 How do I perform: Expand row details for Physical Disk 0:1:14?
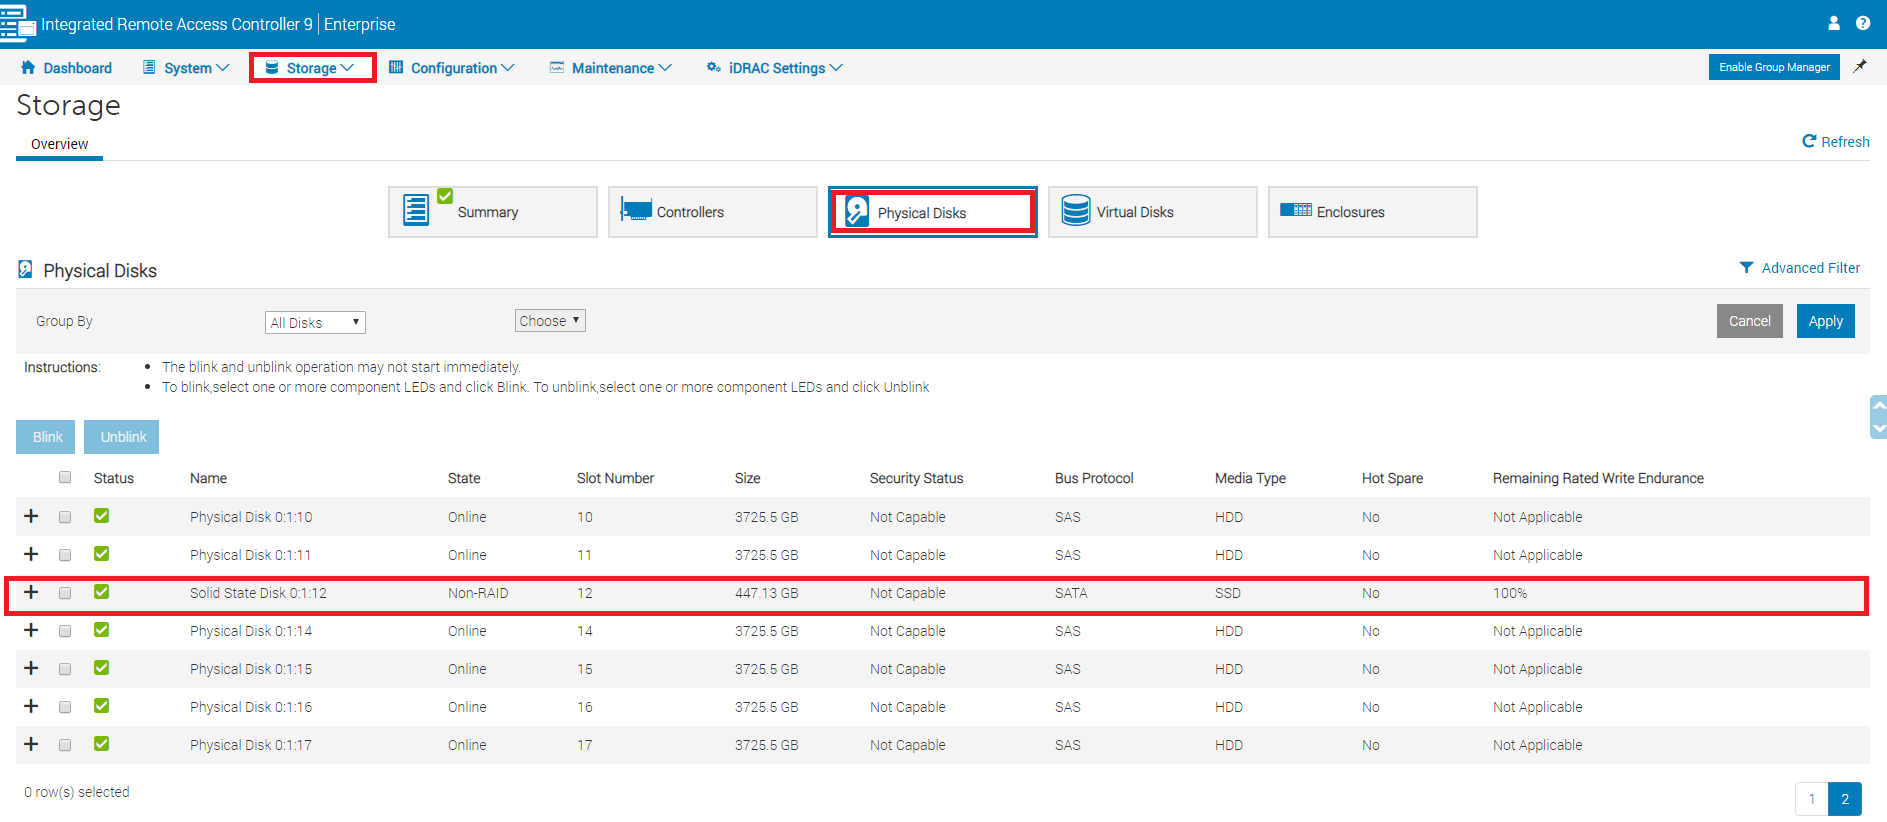31,630
